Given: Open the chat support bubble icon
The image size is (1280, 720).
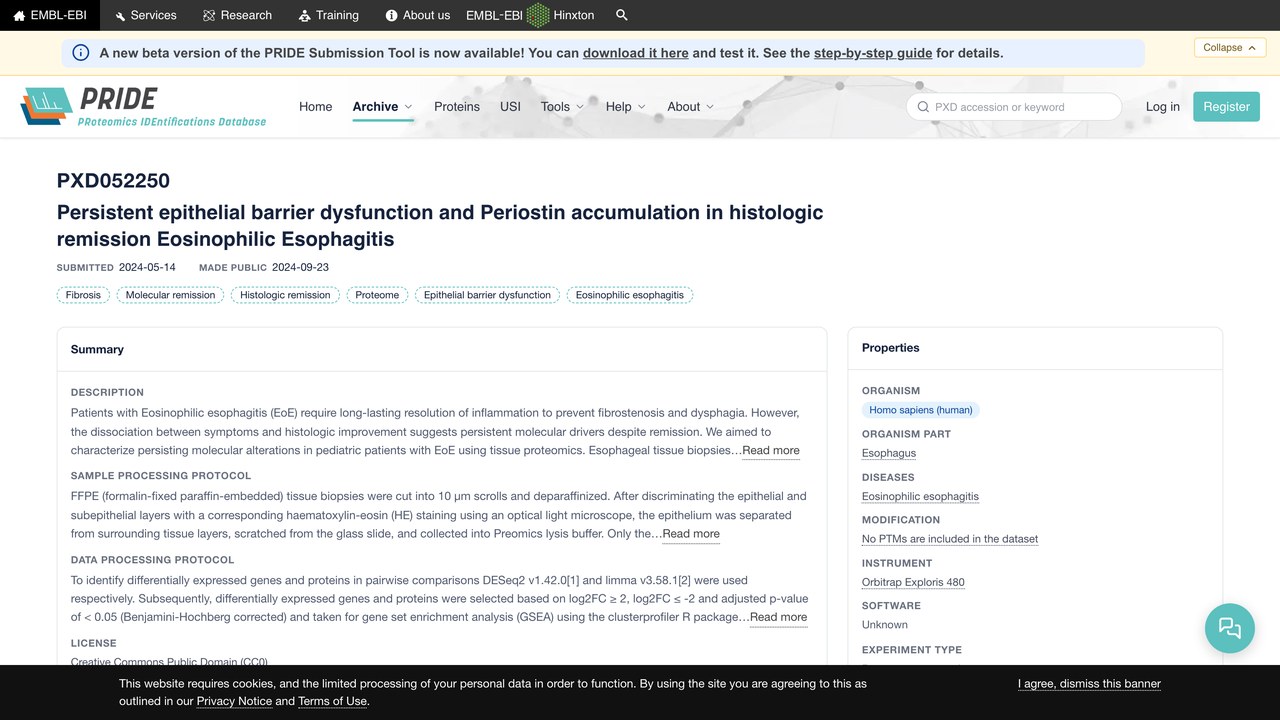Looking at the screenshot, I should (x=1230, y=628).
